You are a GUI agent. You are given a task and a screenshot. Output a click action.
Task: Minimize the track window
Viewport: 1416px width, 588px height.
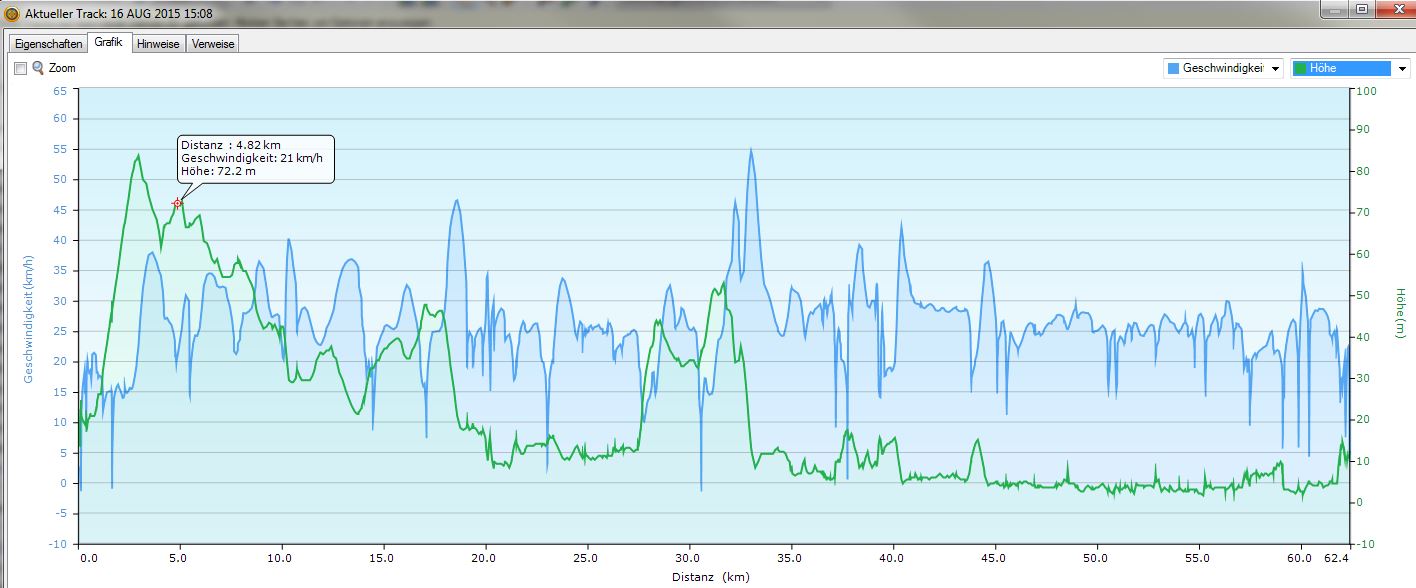coord(1335,9)
